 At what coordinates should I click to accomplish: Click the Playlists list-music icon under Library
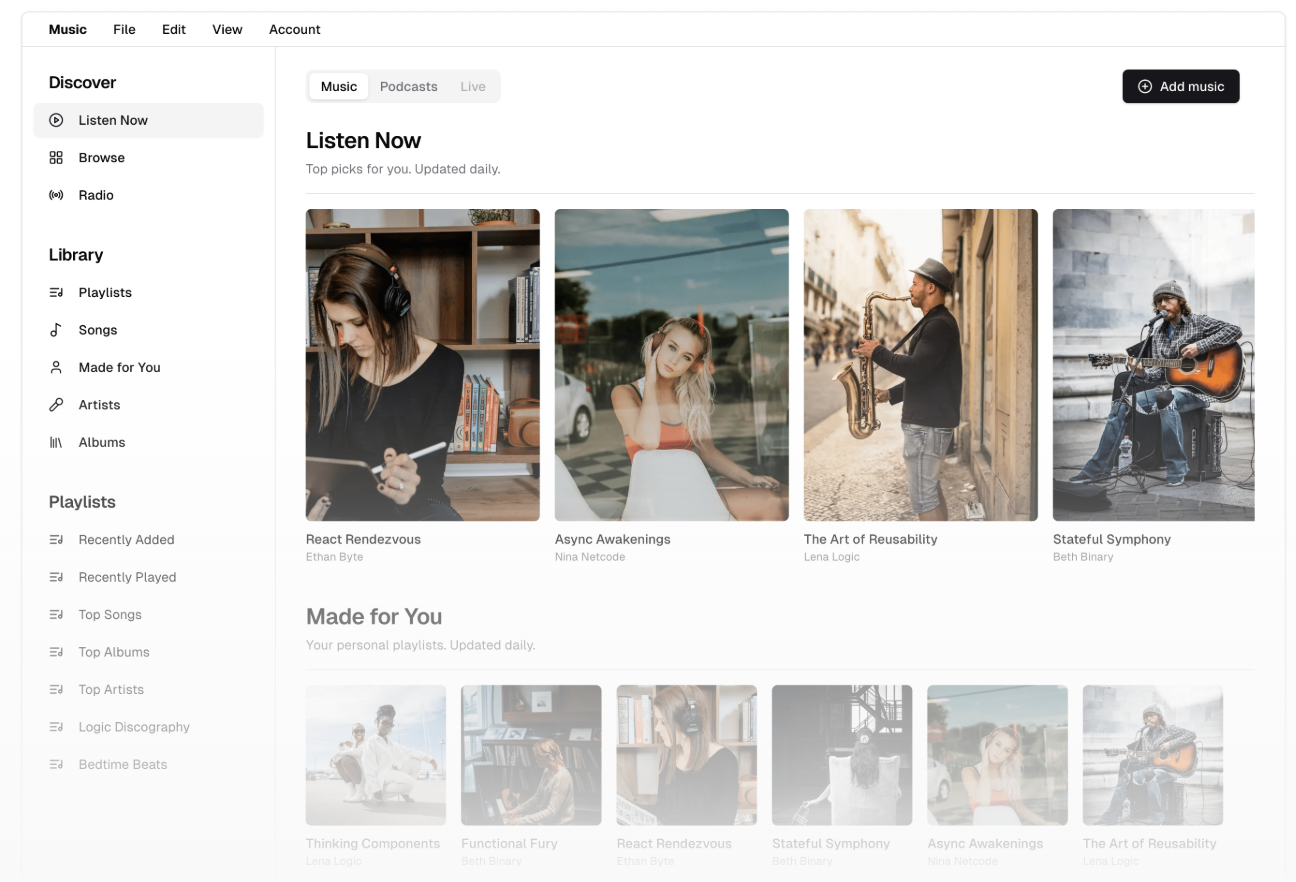[x=56, y=293]
